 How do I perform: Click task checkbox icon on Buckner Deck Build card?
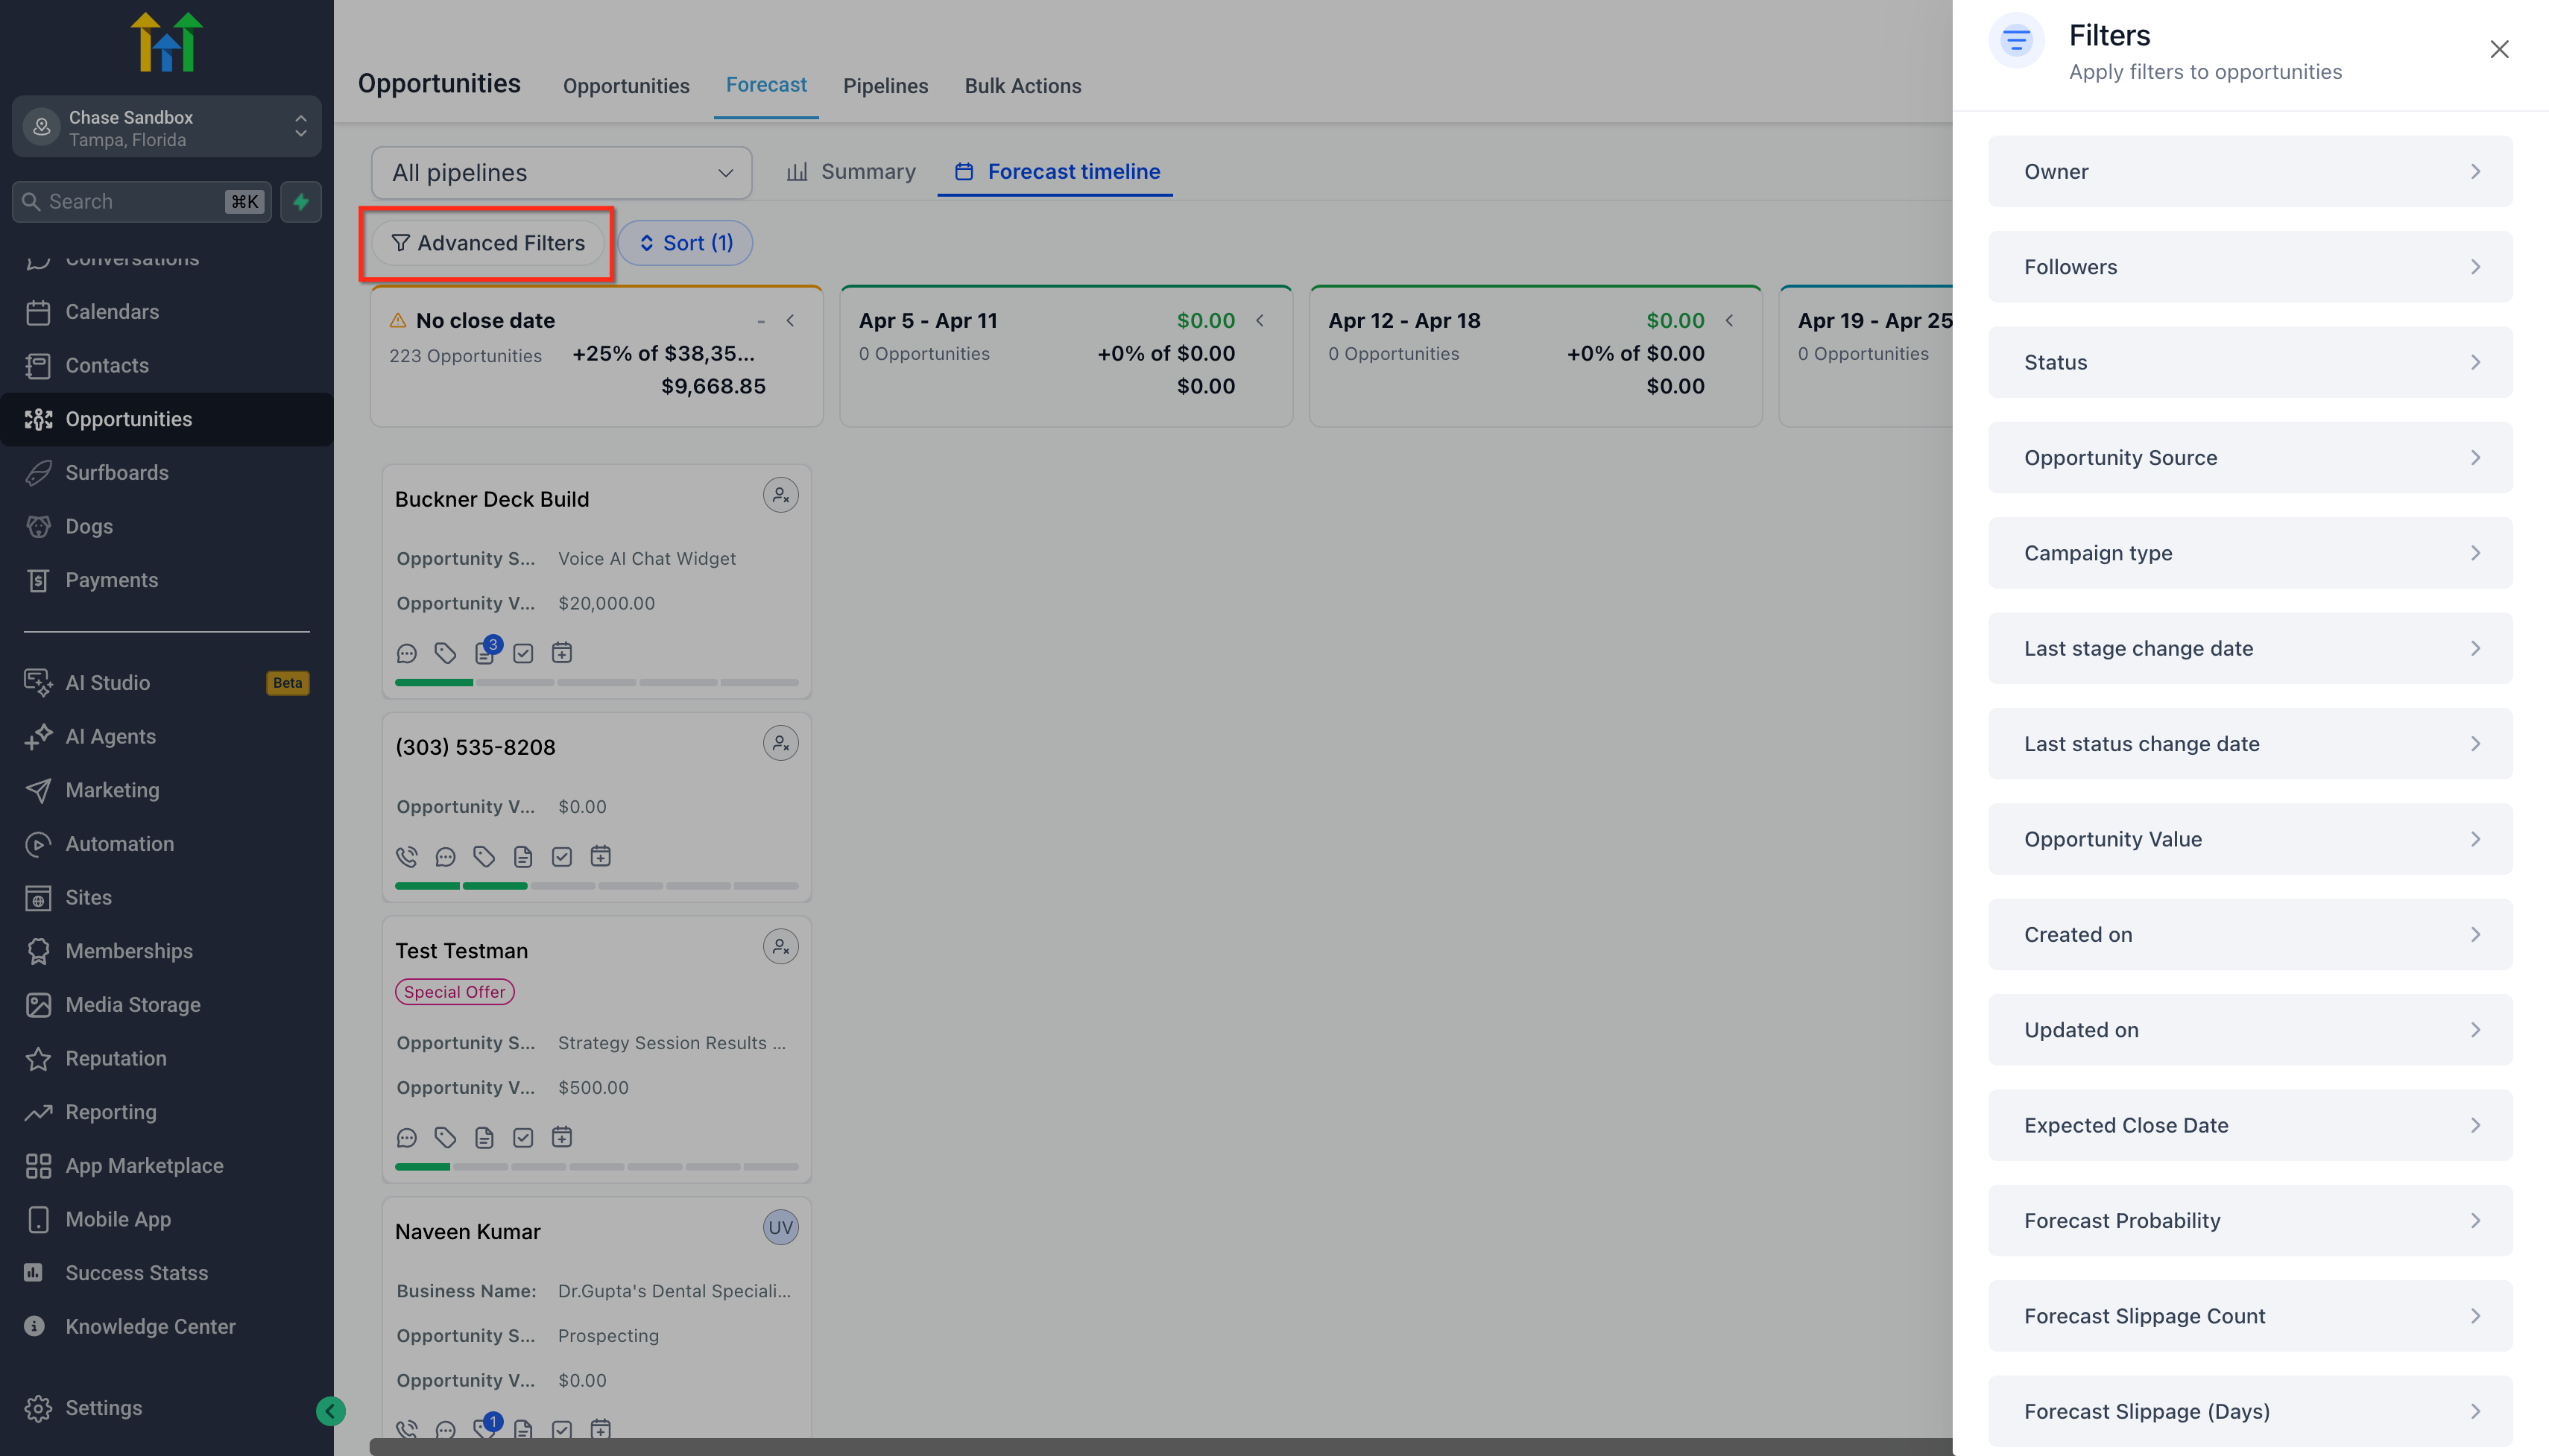523,653
